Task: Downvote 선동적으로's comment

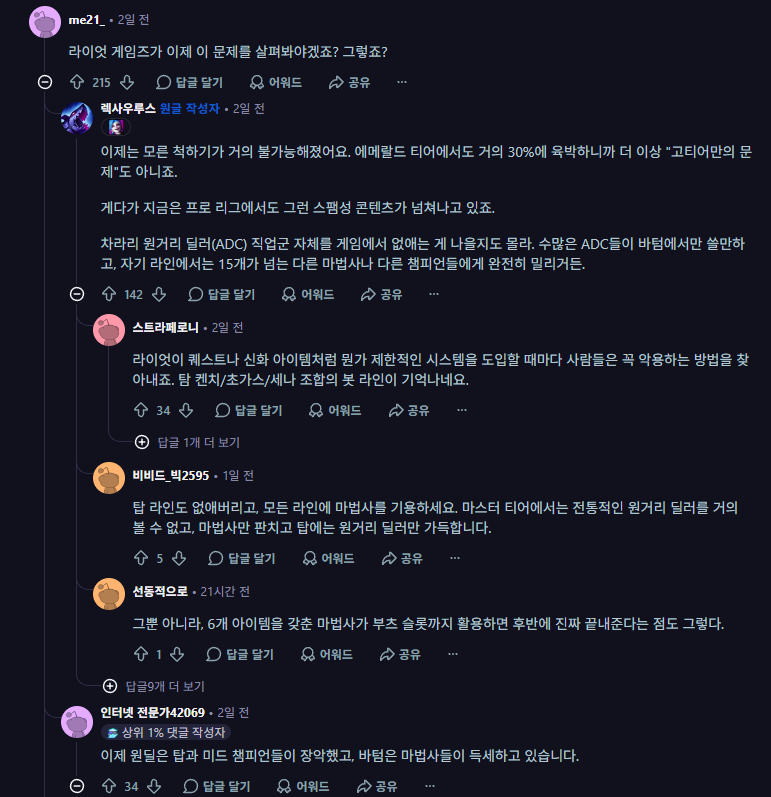Action: [177, 654]
